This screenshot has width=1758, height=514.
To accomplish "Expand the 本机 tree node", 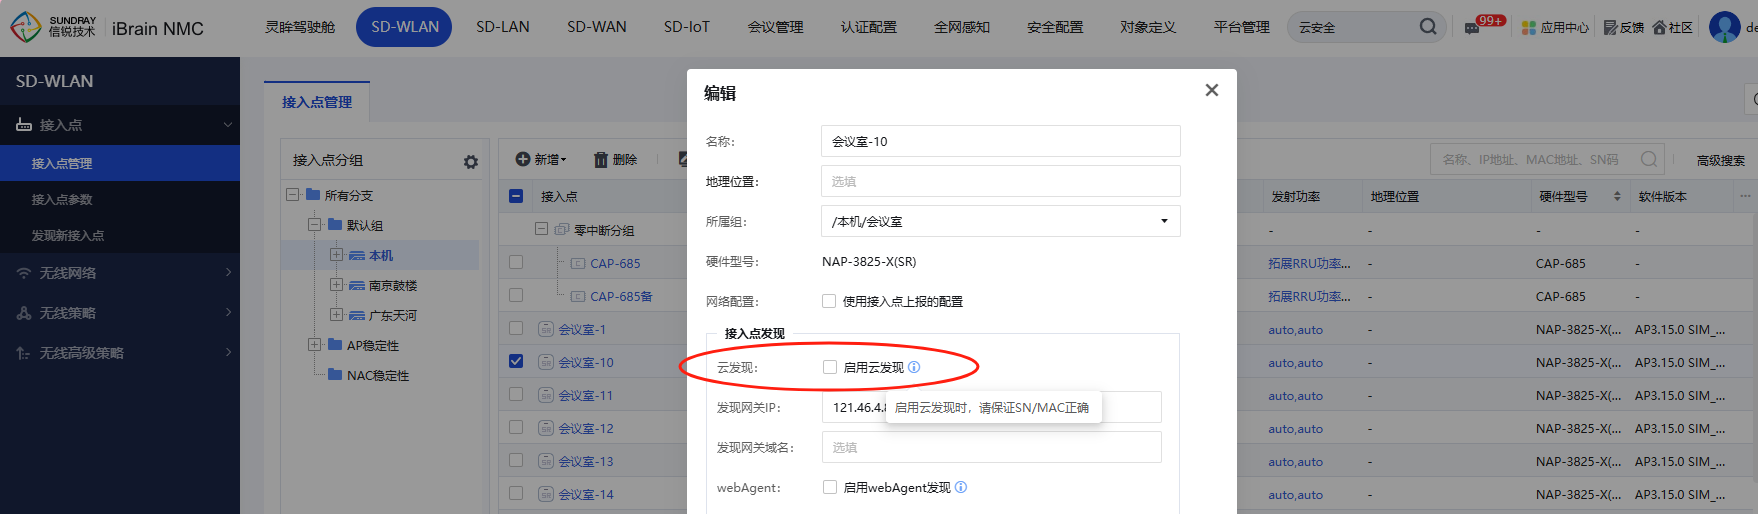I will coord(336,255).
